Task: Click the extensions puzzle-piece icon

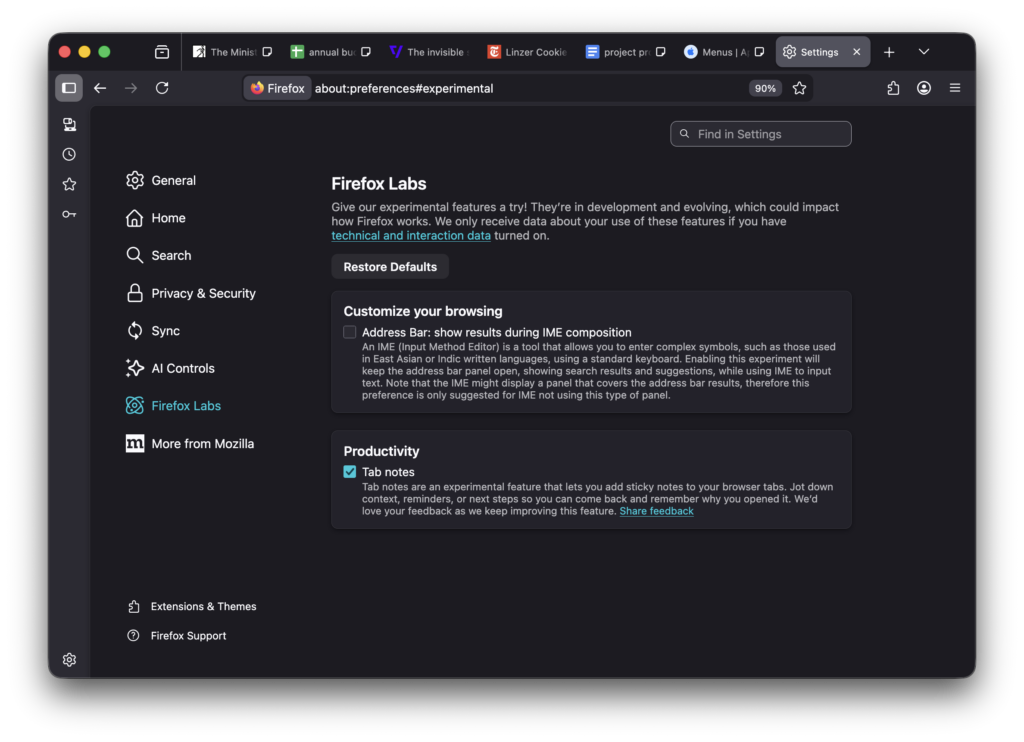Action: (892, 88)
